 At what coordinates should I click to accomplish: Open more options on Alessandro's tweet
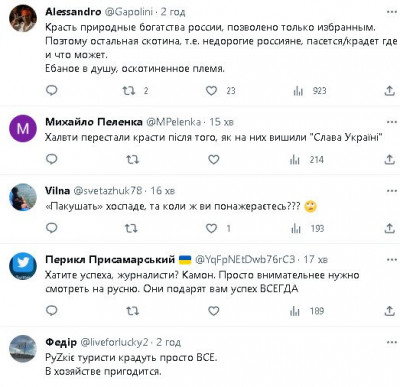392,12
